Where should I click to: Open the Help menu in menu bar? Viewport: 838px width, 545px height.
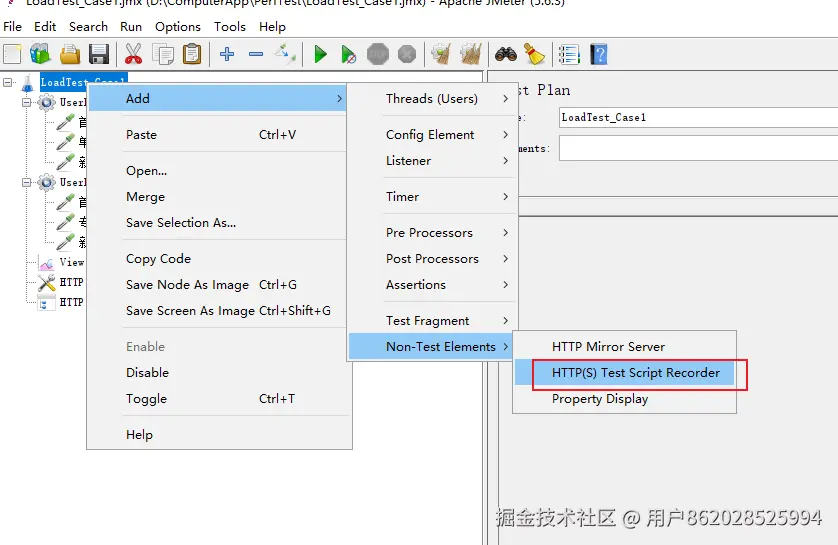(x=272, y=27)
